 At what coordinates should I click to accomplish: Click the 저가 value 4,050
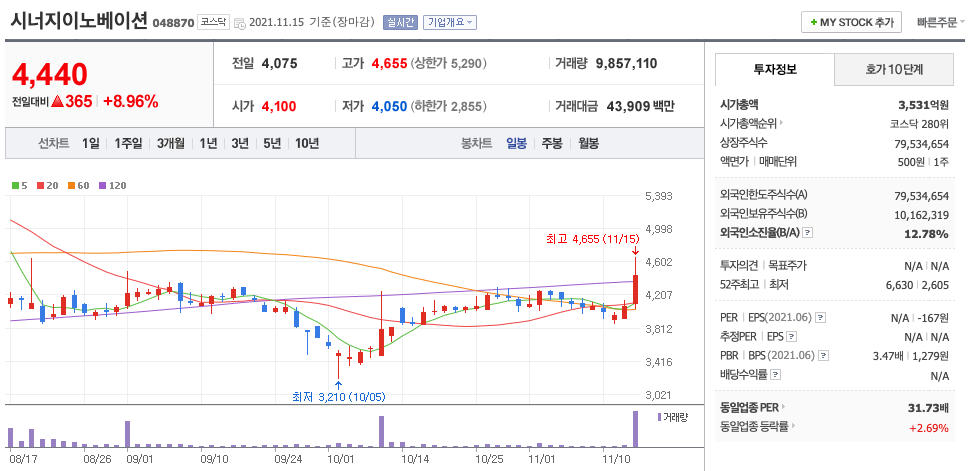389,106
